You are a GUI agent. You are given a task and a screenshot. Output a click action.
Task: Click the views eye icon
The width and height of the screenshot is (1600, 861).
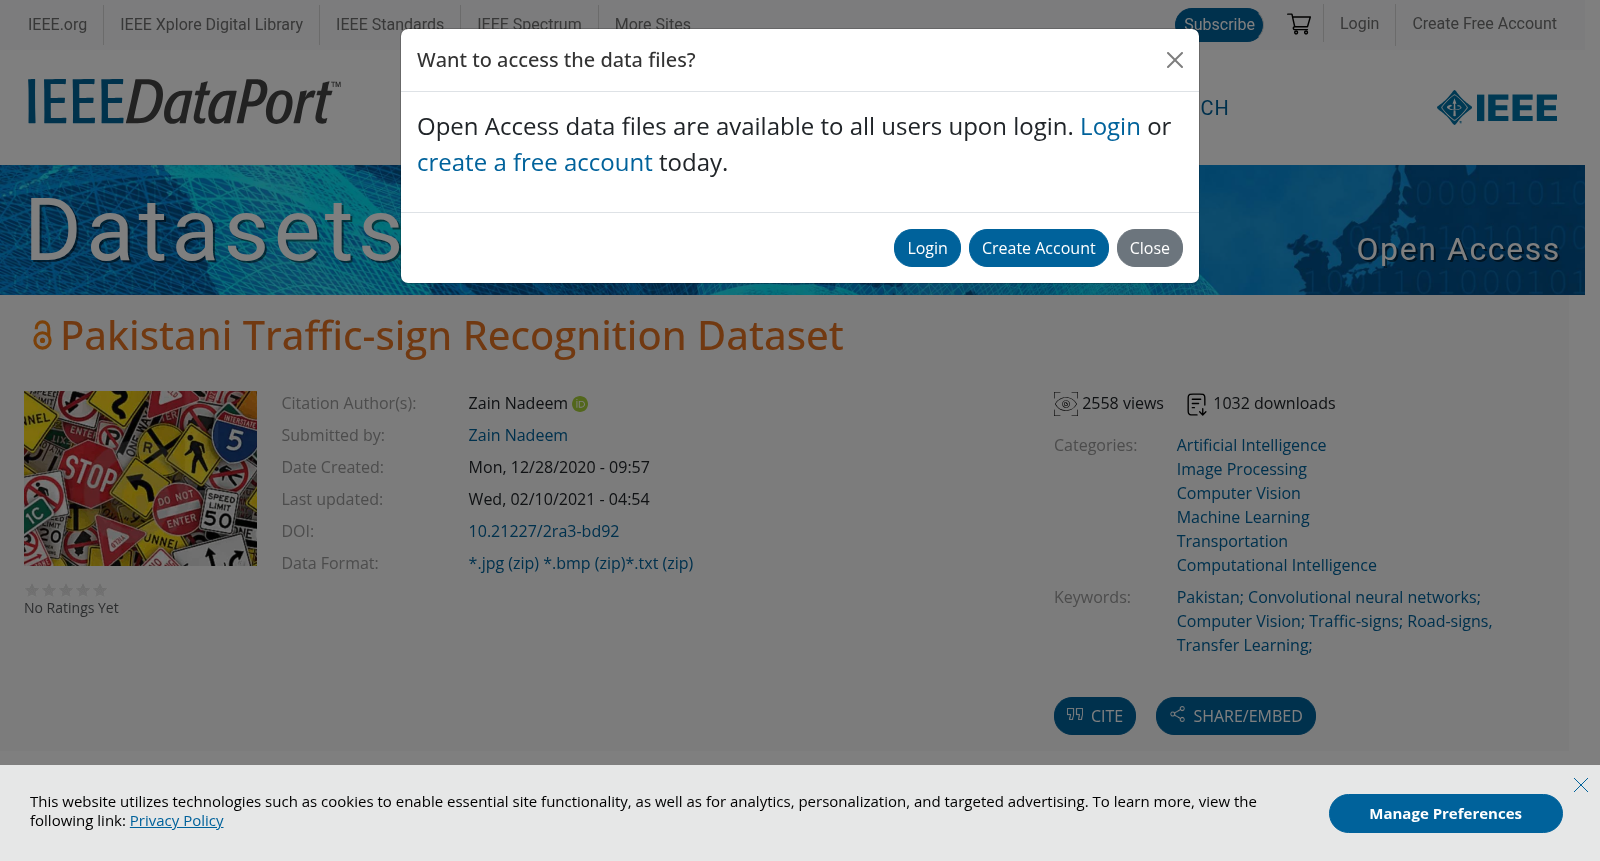(x=1066, y=404)
